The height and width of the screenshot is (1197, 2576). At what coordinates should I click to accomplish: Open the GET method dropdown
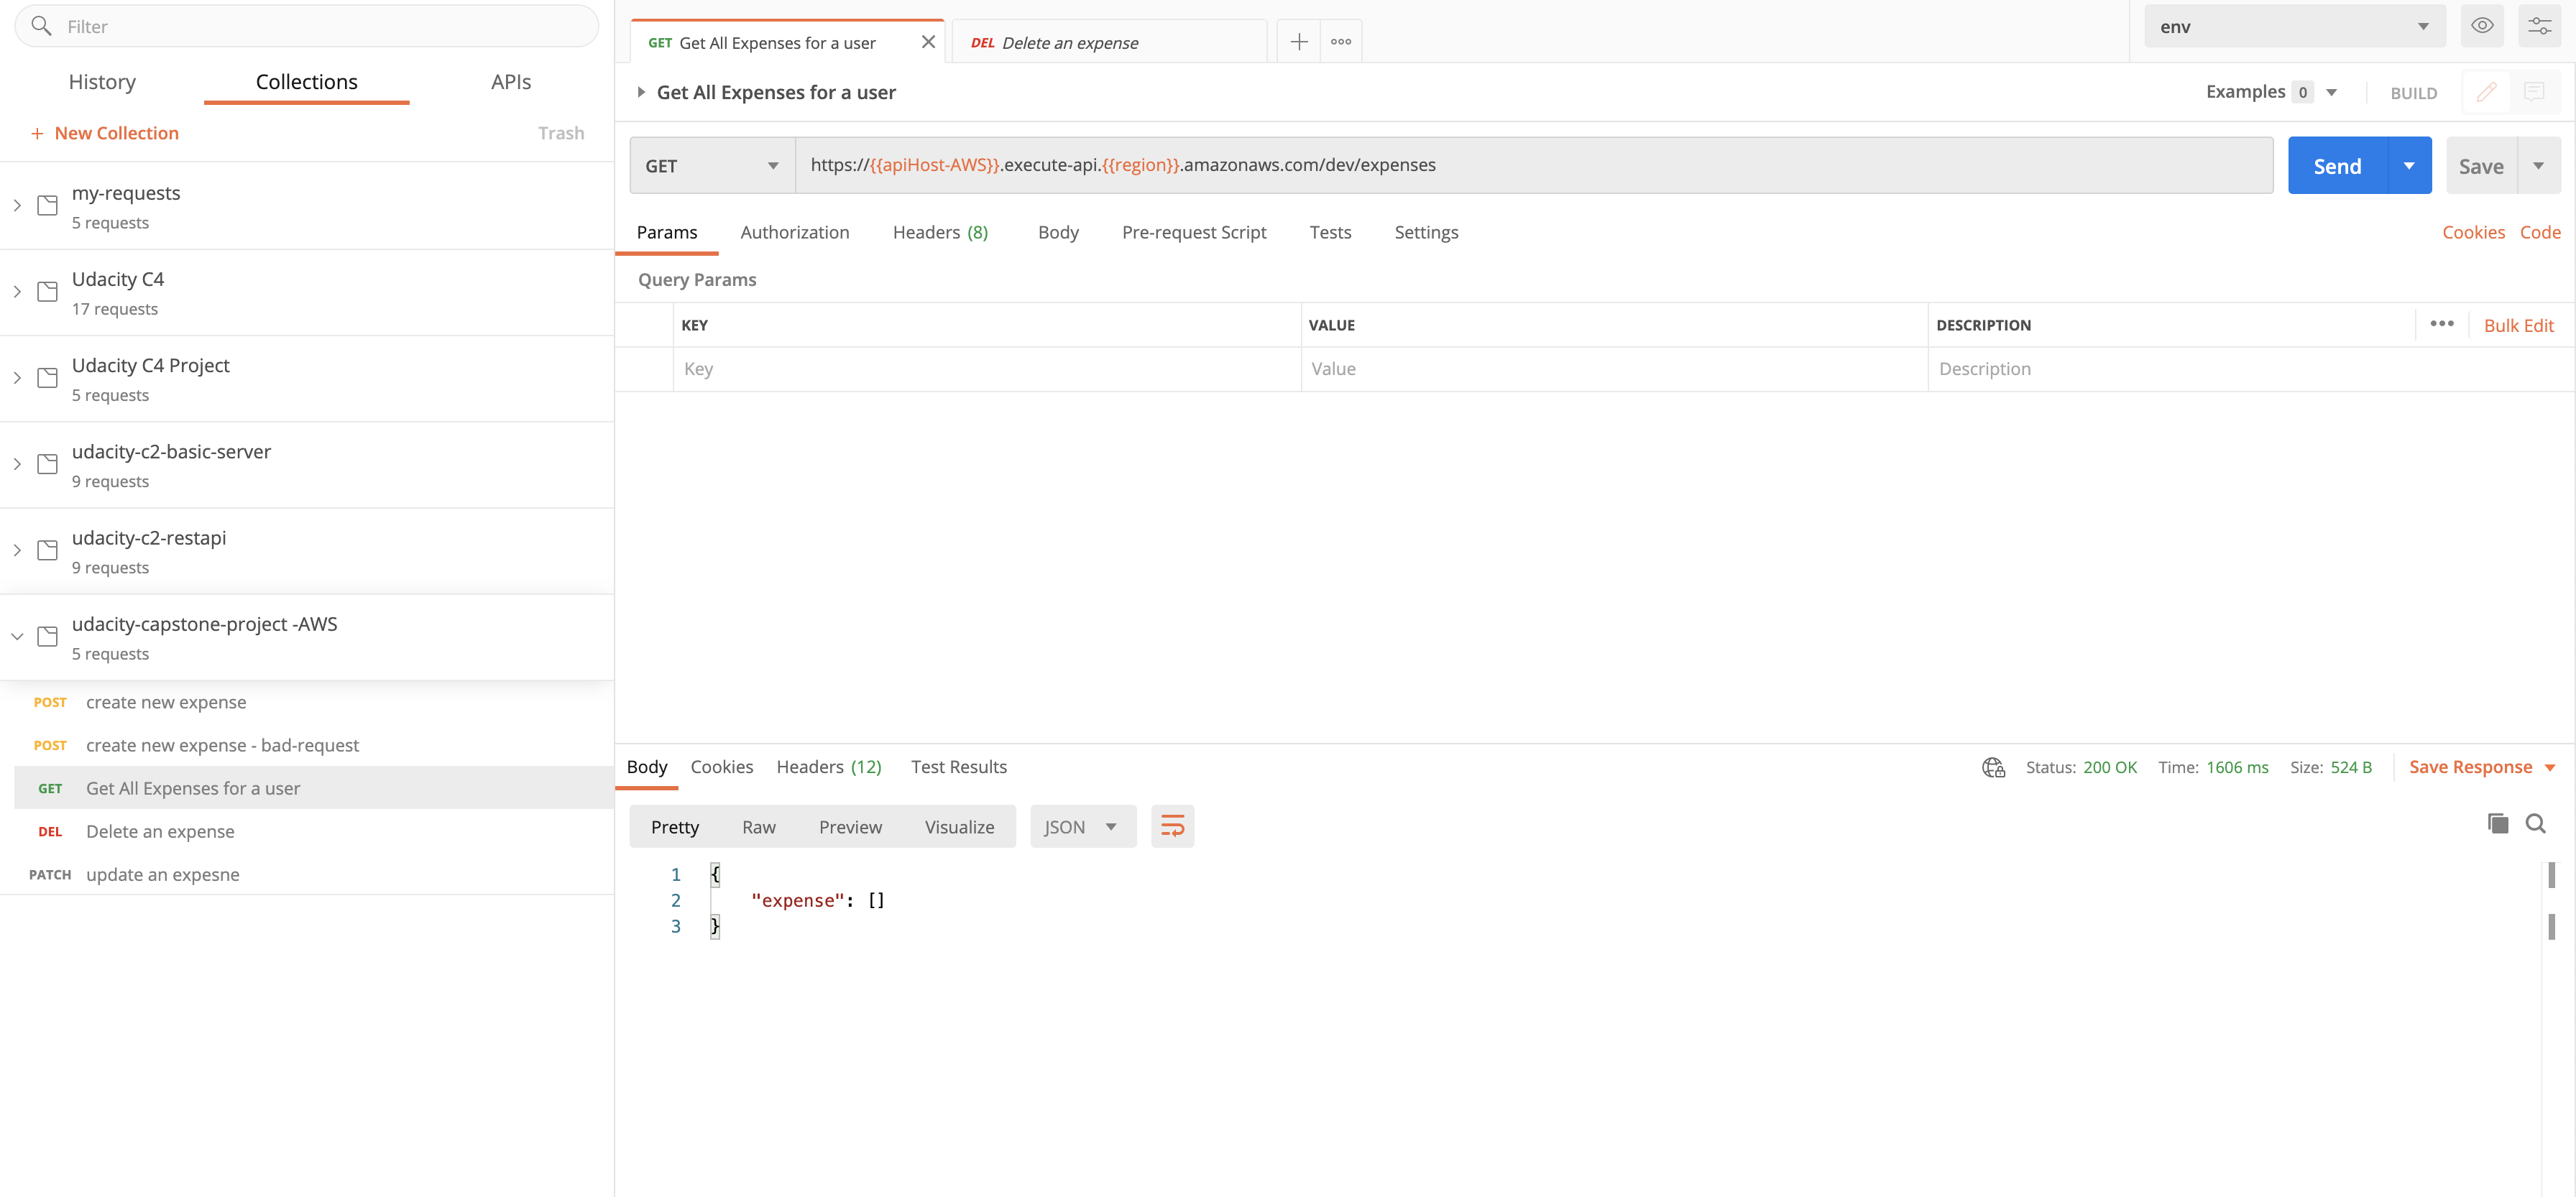point(711,166)
